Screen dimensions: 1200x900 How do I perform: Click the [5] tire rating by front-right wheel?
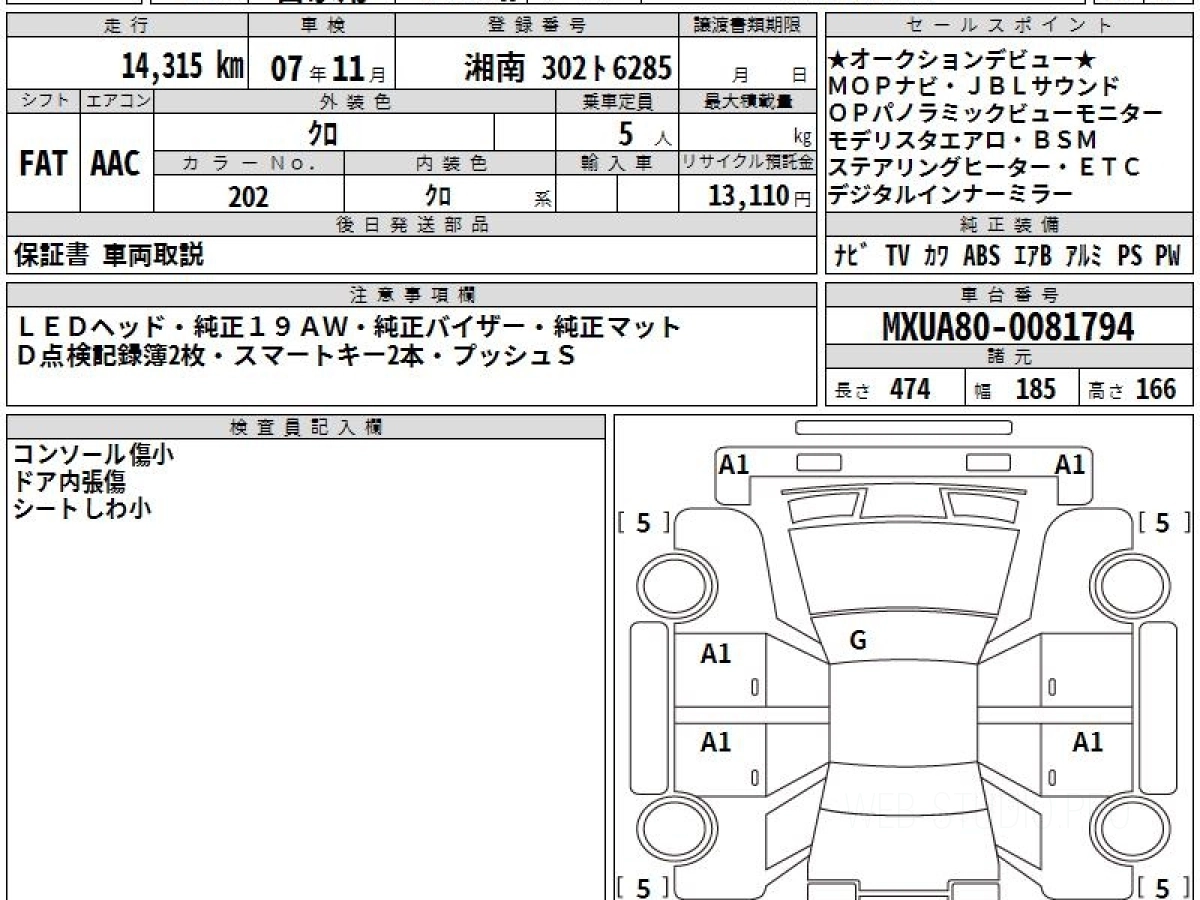pos(1163,522)
